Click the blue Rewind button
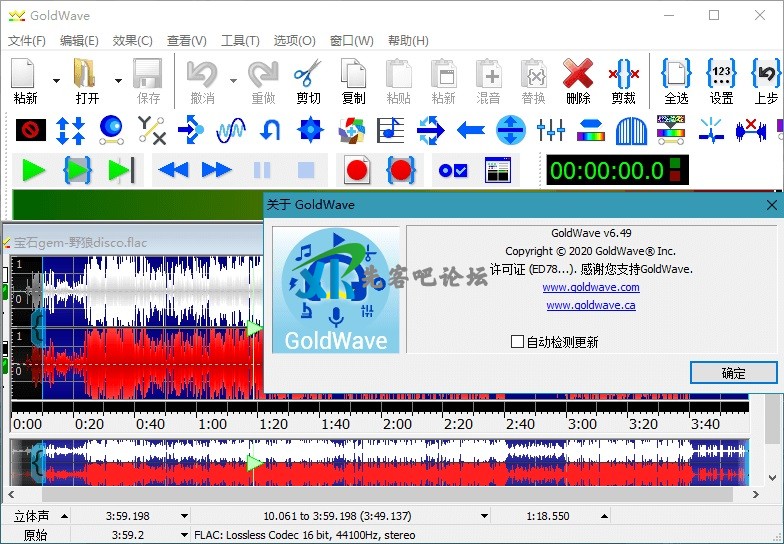Image resolution: width=784 pixels, height=544 pixels. click(173, 170)
